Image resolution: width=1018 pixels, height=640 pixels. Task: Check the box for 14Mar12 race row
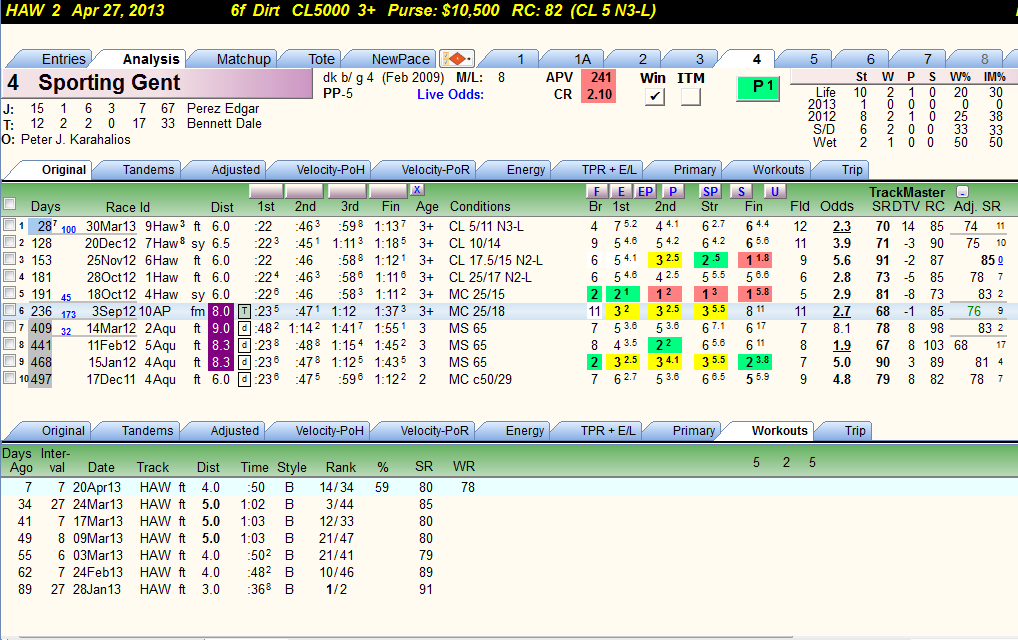[x=10, y=326]
